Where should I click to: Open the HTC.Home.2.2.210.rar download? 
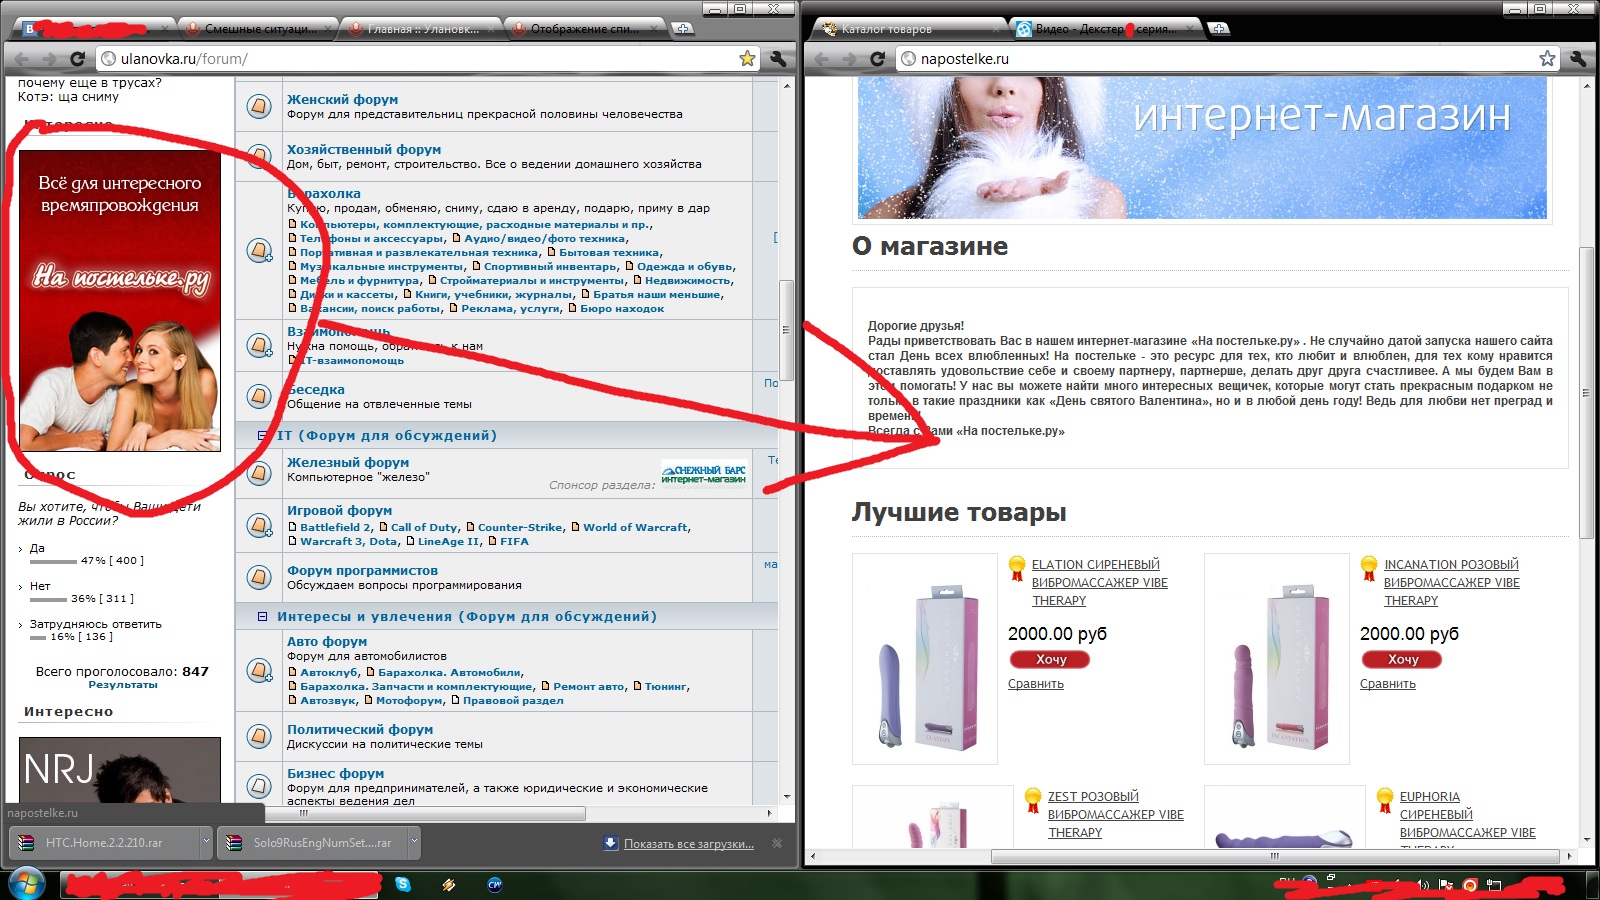(x=104, y=842)
